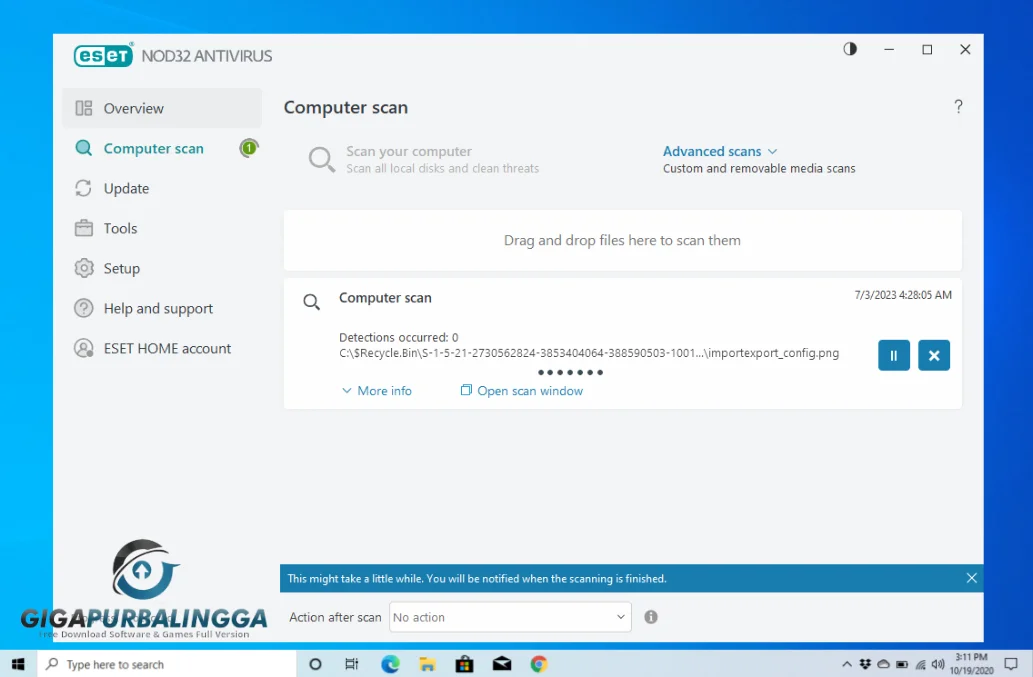Launch Google Chrome from taskbar

[539, 664]
